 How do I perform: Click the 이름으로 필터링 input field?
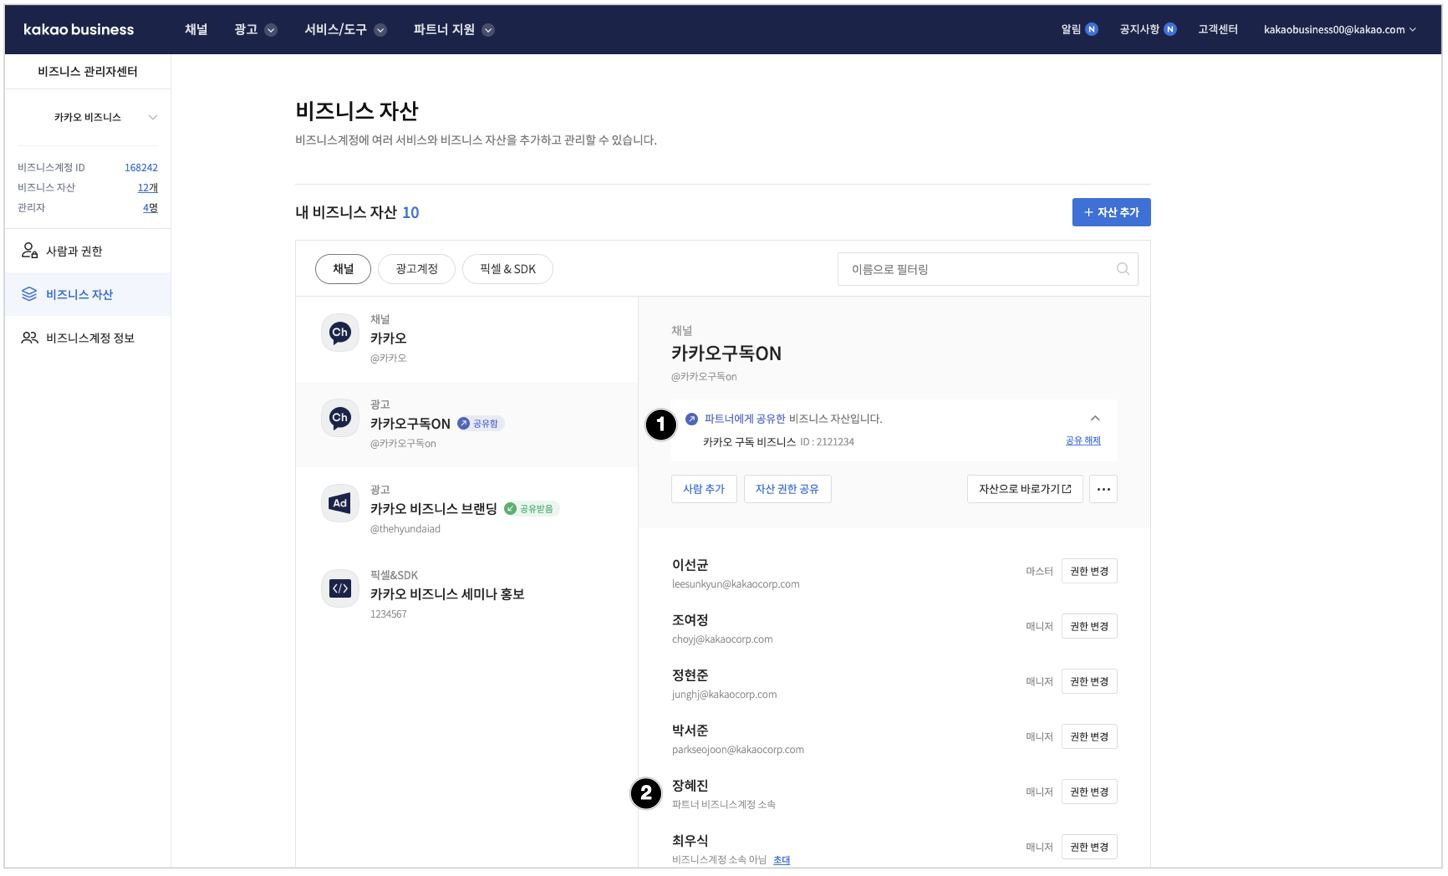(975, 269)
